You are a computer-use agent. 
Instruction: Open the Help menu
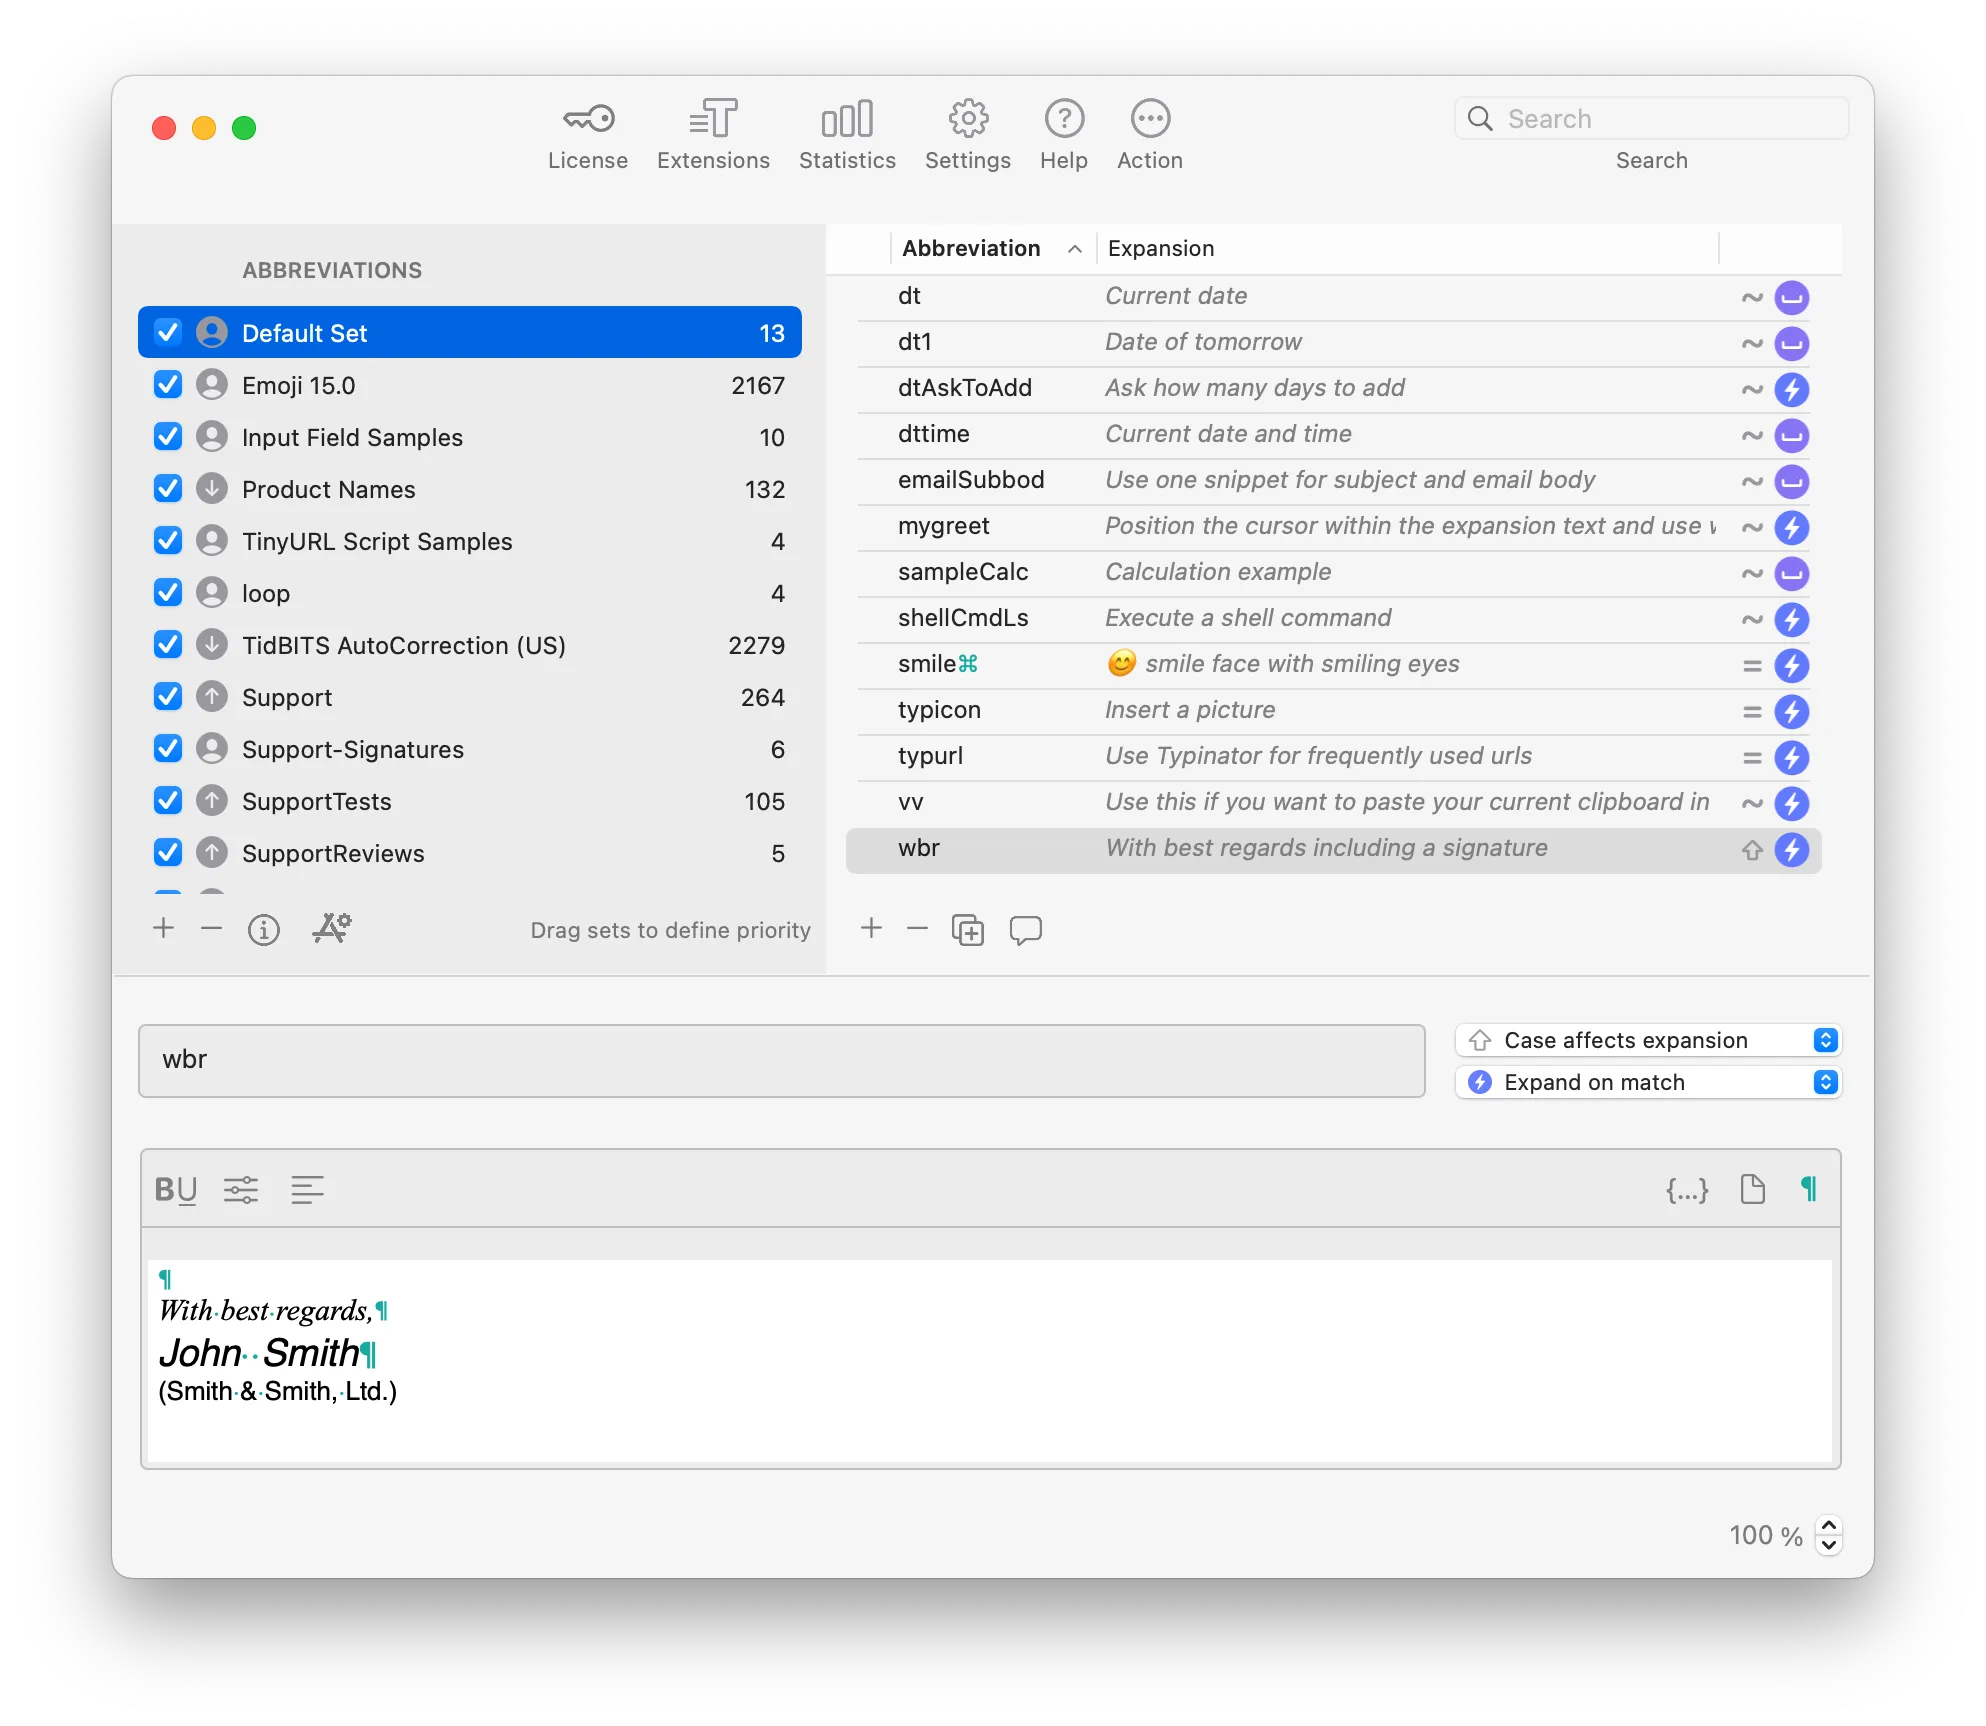point(1063,133)
